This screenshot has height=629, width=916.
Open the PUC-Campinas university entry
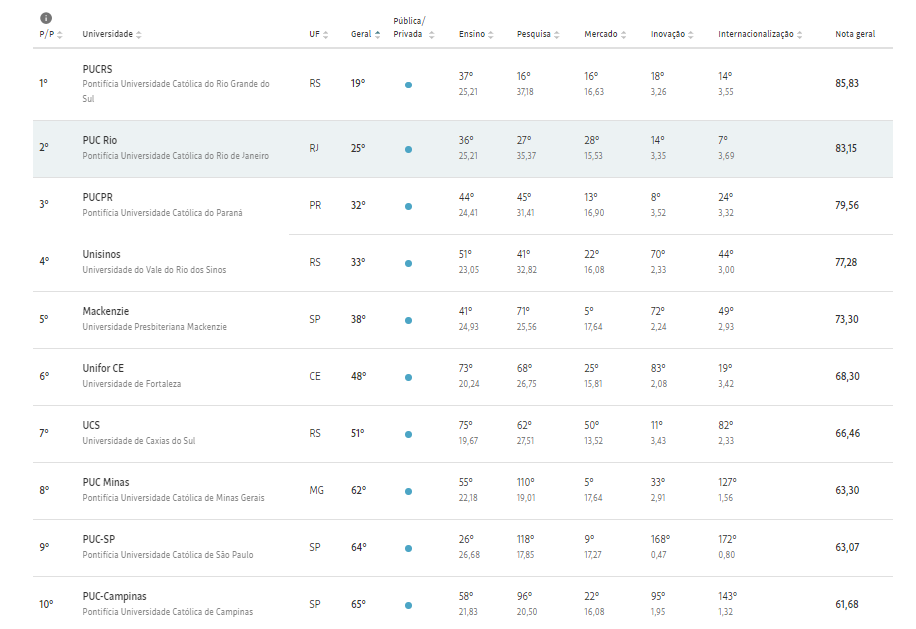point(114,596)
